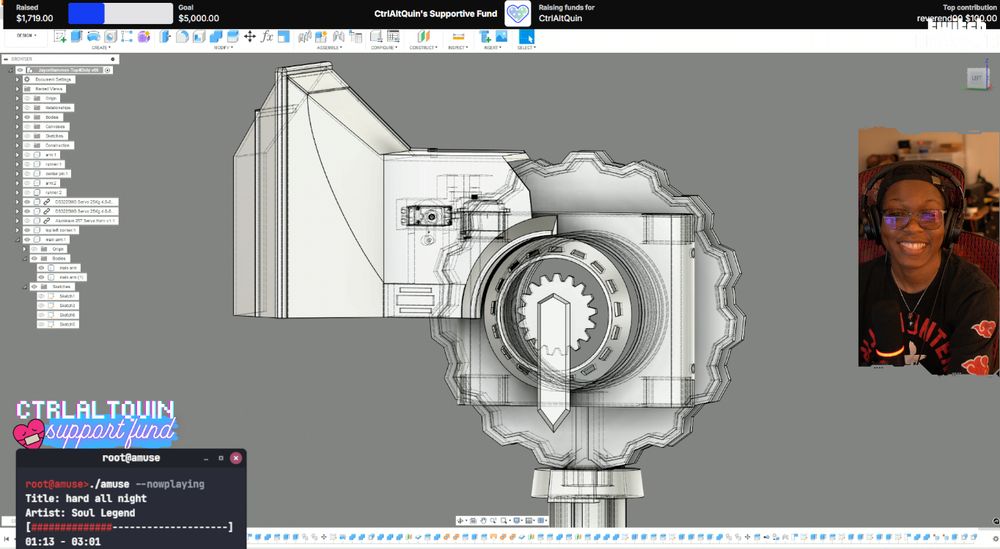Select the Sketch6 item in browser
Image resolution: width=1000 pixels, height=549 pixels.
coord(67,315)
